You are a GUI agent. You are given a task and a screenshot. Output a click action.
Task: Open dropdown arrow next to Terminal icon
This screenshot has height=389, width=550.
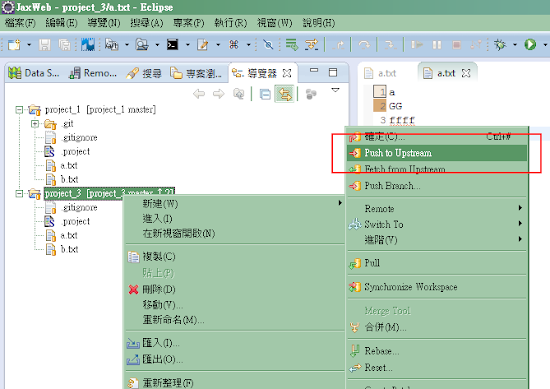(x=188, y=45)
